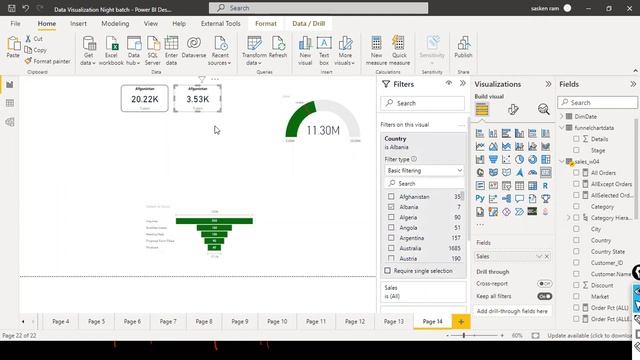This screenshot has width=640, height=360.
Task: Select the Card visual icon
Action: coord(546,173)
